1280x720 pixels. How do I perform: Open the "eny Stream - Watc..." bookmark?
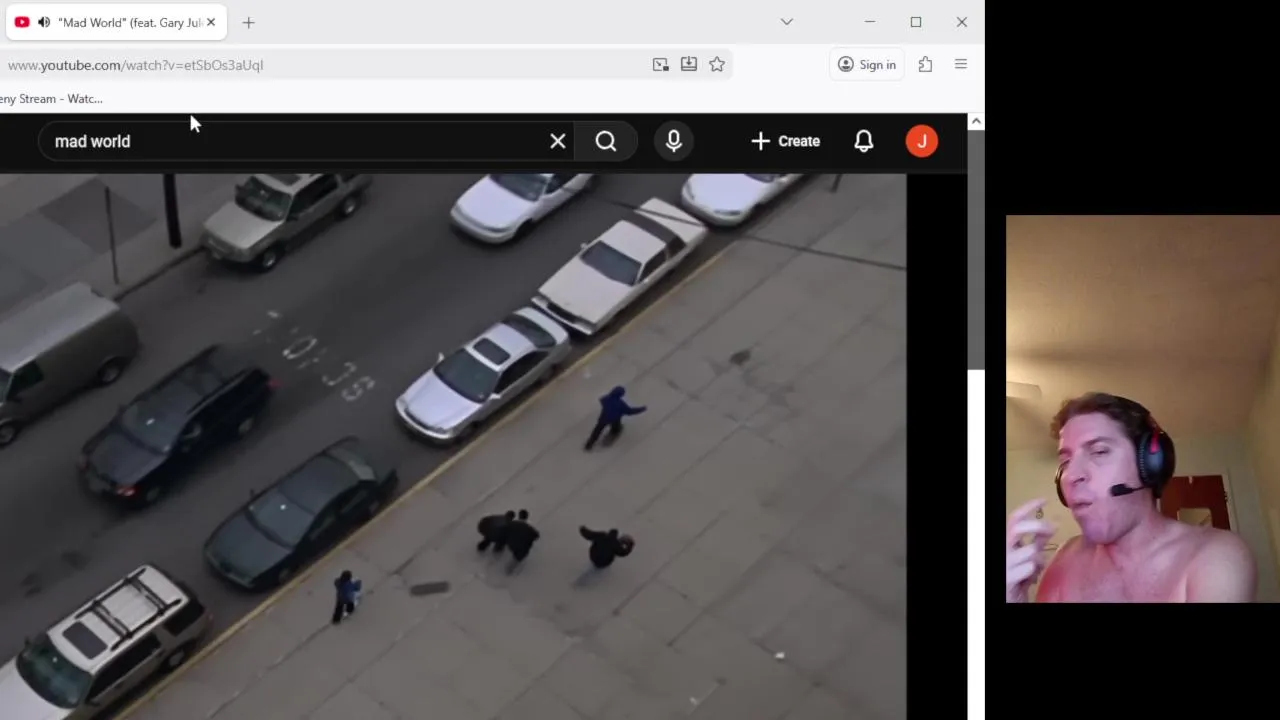point(50,98)
